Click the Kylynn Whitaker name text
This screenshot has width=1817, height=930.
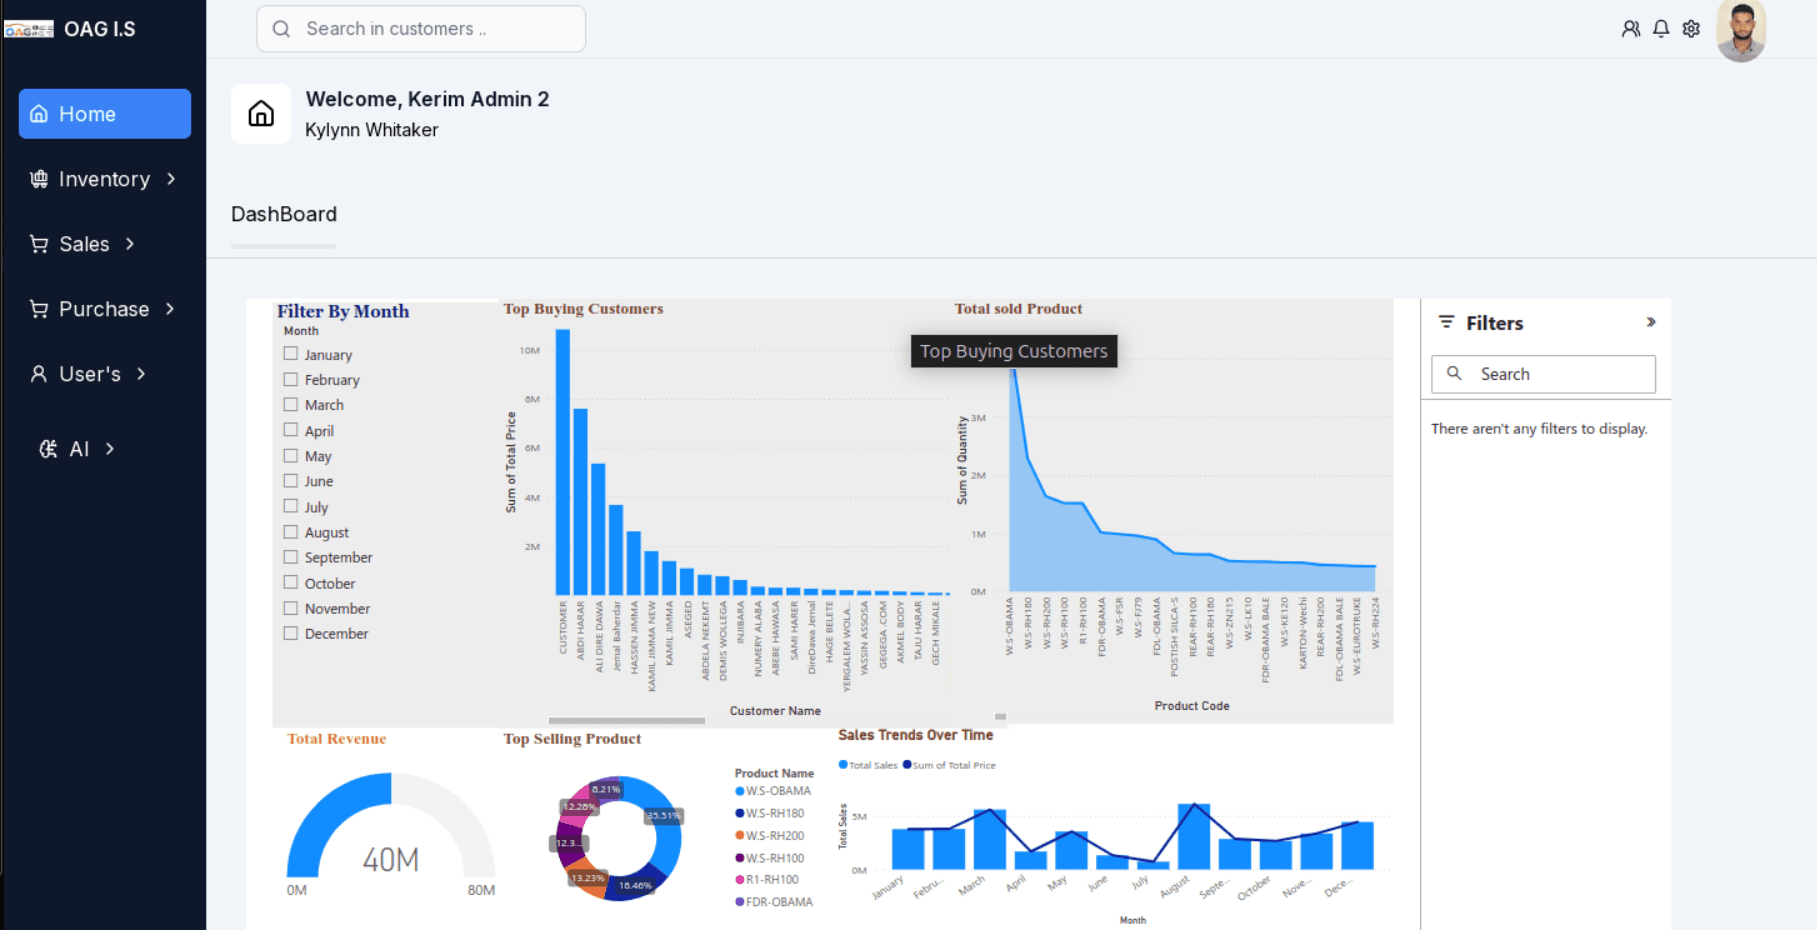[372, 130]
